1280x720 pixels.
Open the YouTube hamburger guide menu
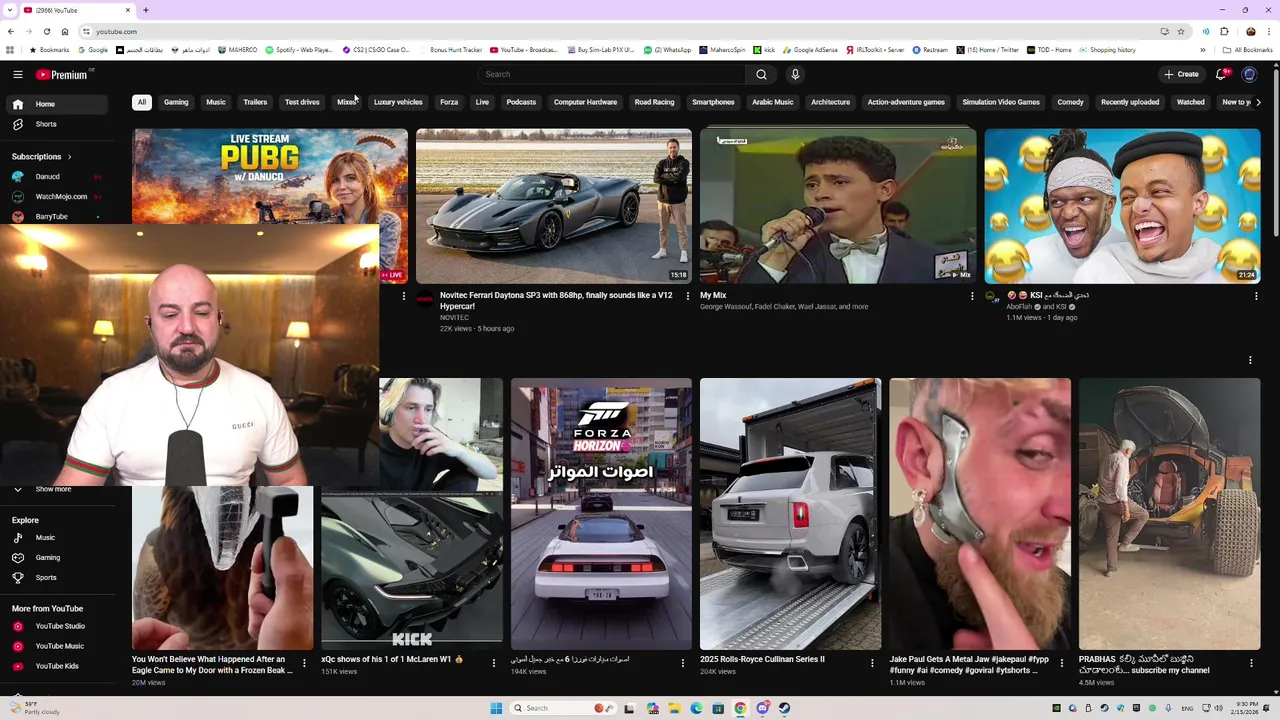tap(17, 74)
